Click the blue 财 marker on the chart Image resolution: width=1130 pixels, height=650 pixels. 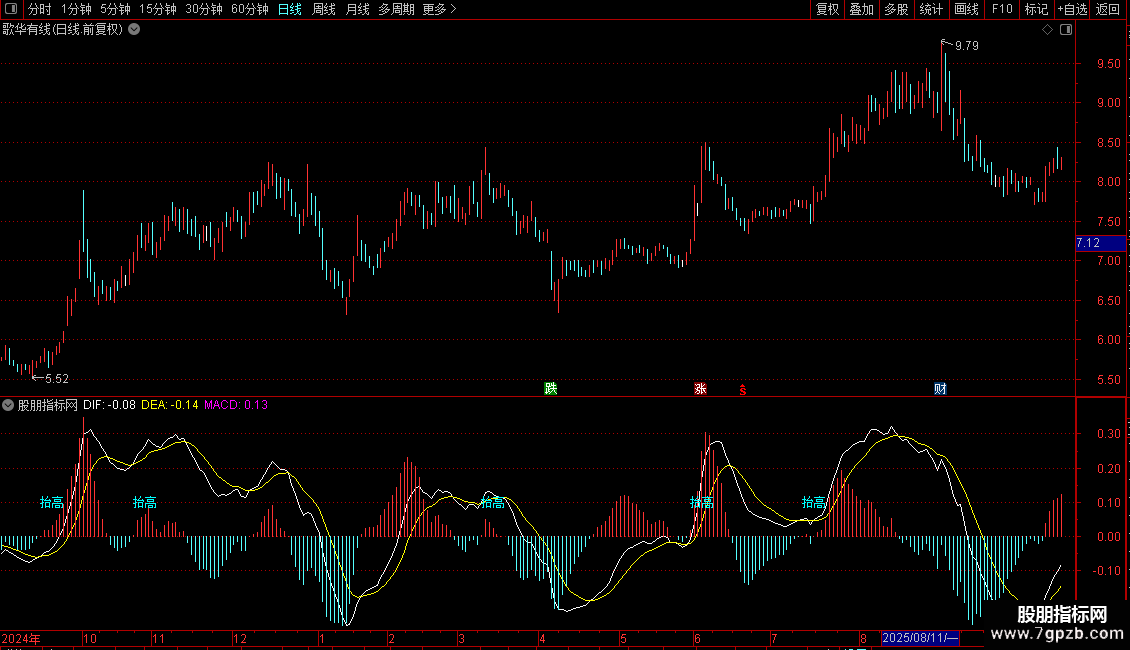point(940,388)
